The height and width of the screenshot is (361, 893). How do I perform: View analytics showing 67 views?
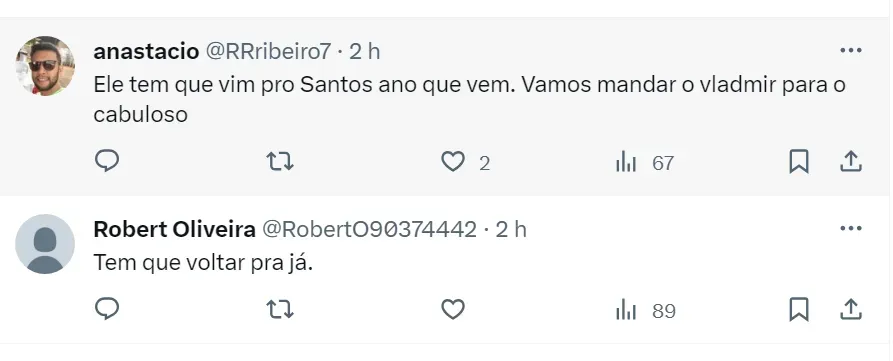click(x=645, y=163)
